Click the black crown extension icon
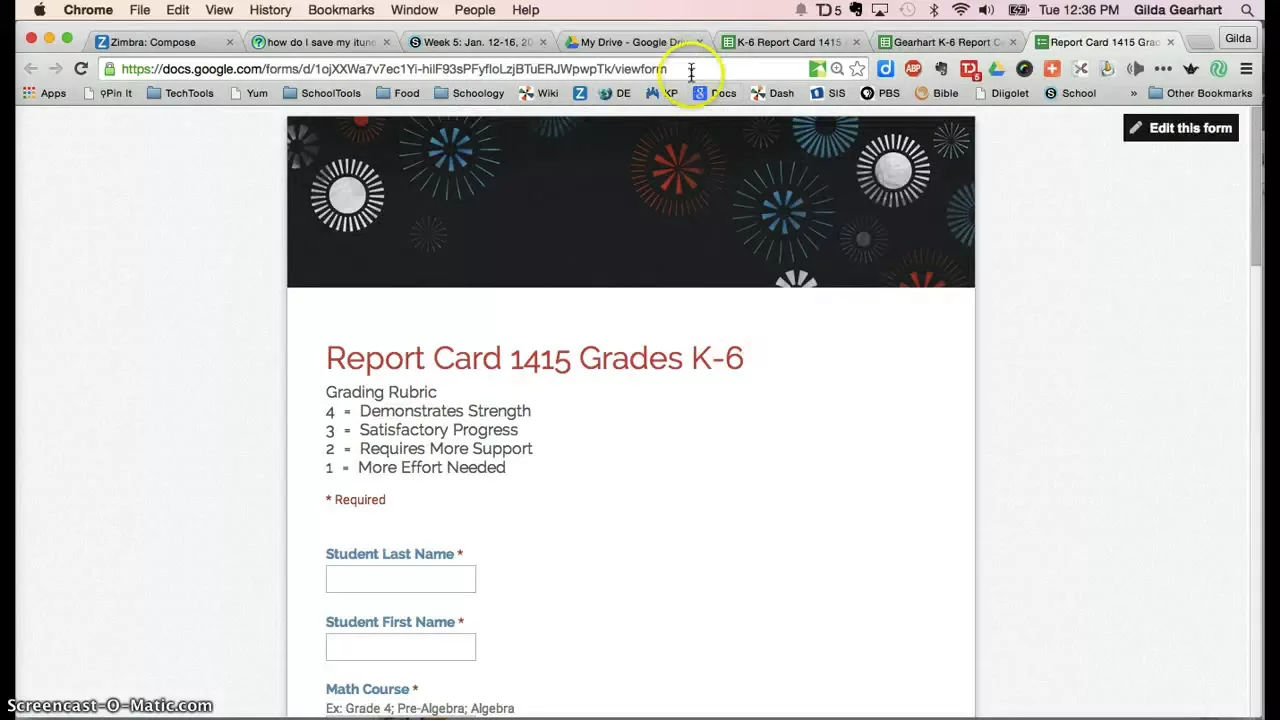The image size is (1280, 720). [1190, 69]
